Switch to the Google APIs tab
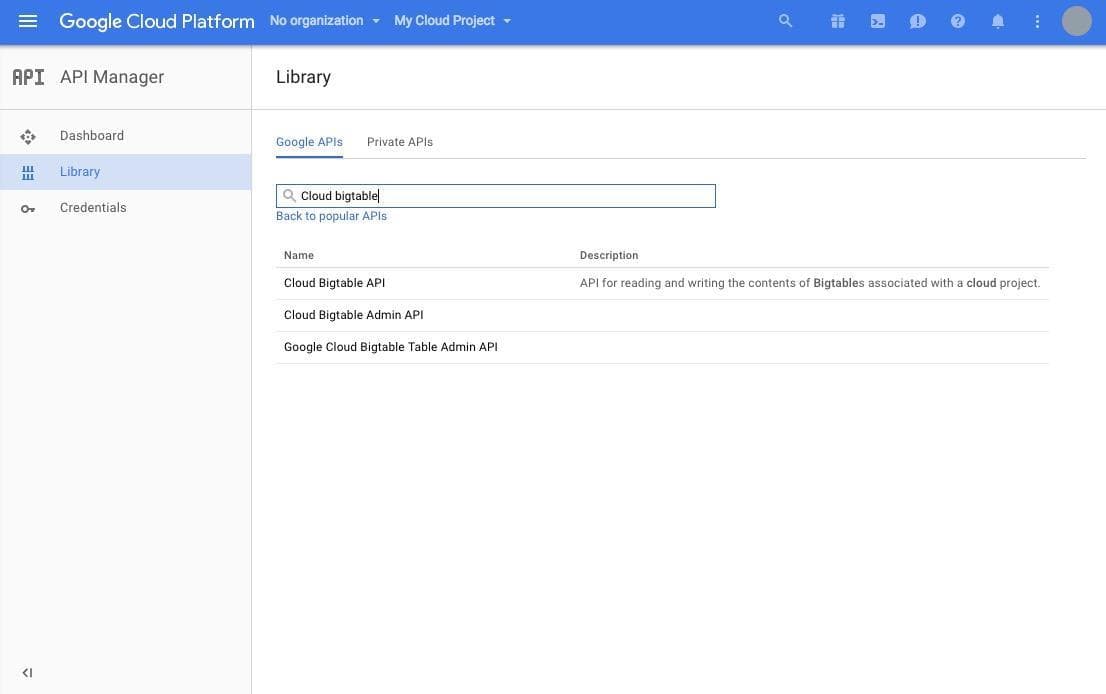This screenshot has width=1106, height=694. point(309,142)
